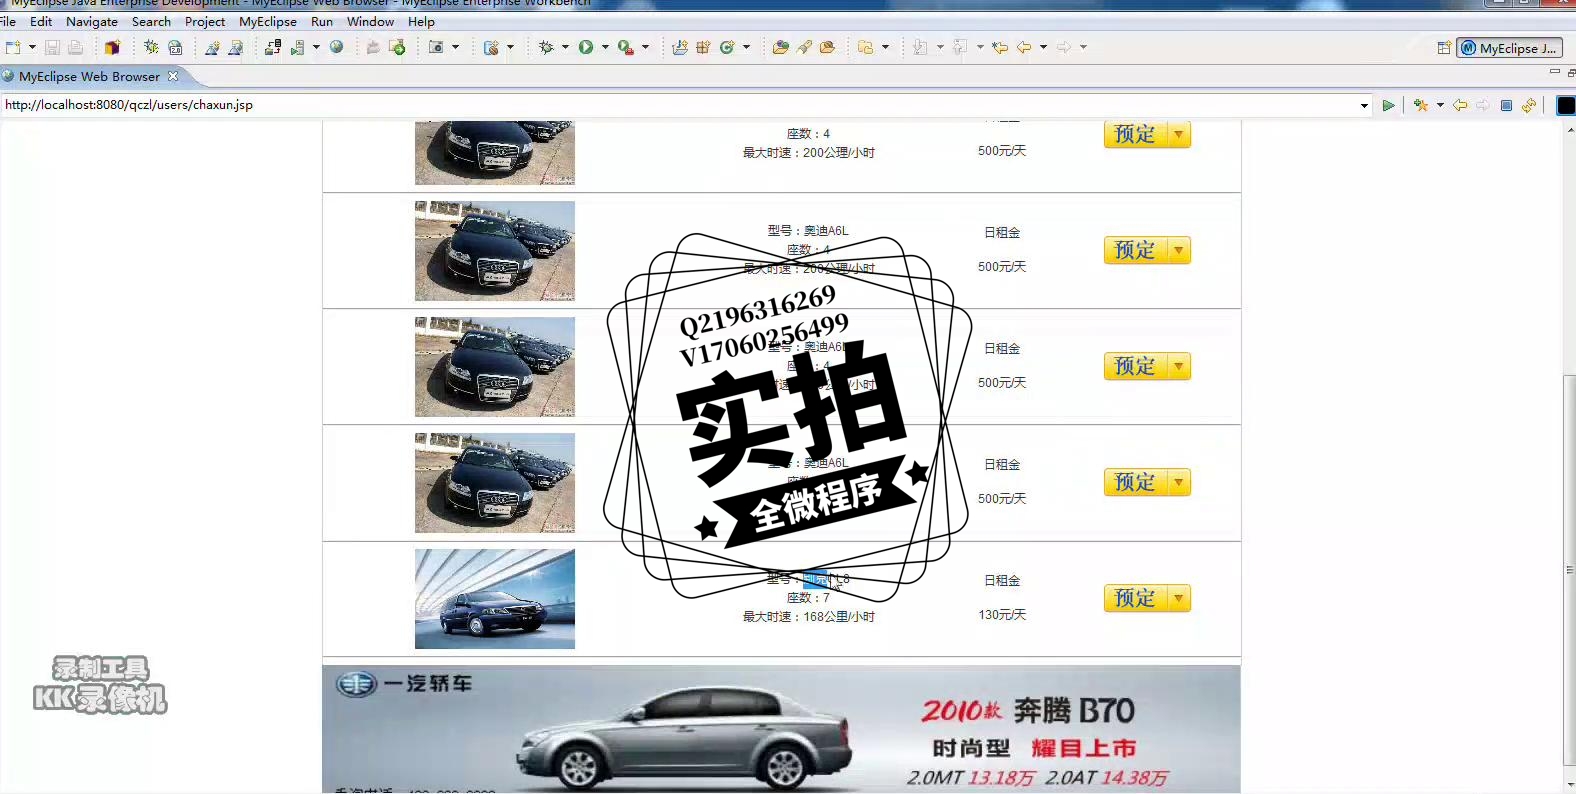Open the MyEclipse menu

[268, 21]
